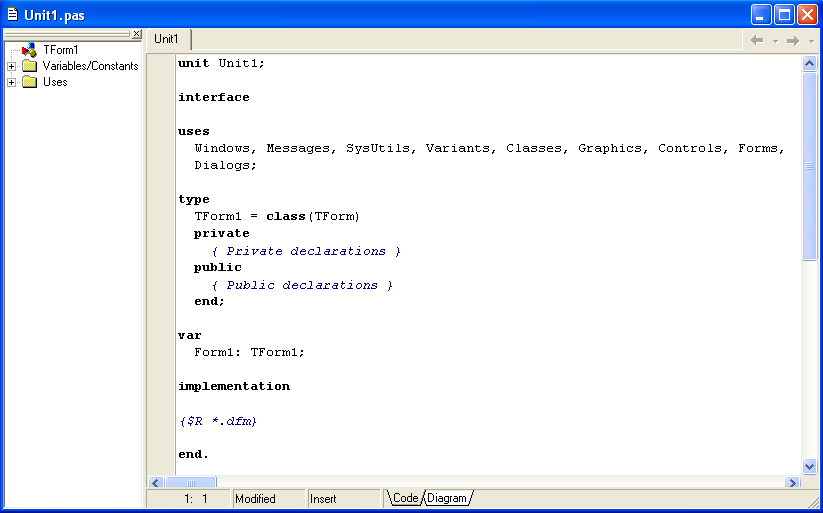Select the Uses tree label
Image resolution: width=823 pixels, height=513 pixels.
click(55, 82)
